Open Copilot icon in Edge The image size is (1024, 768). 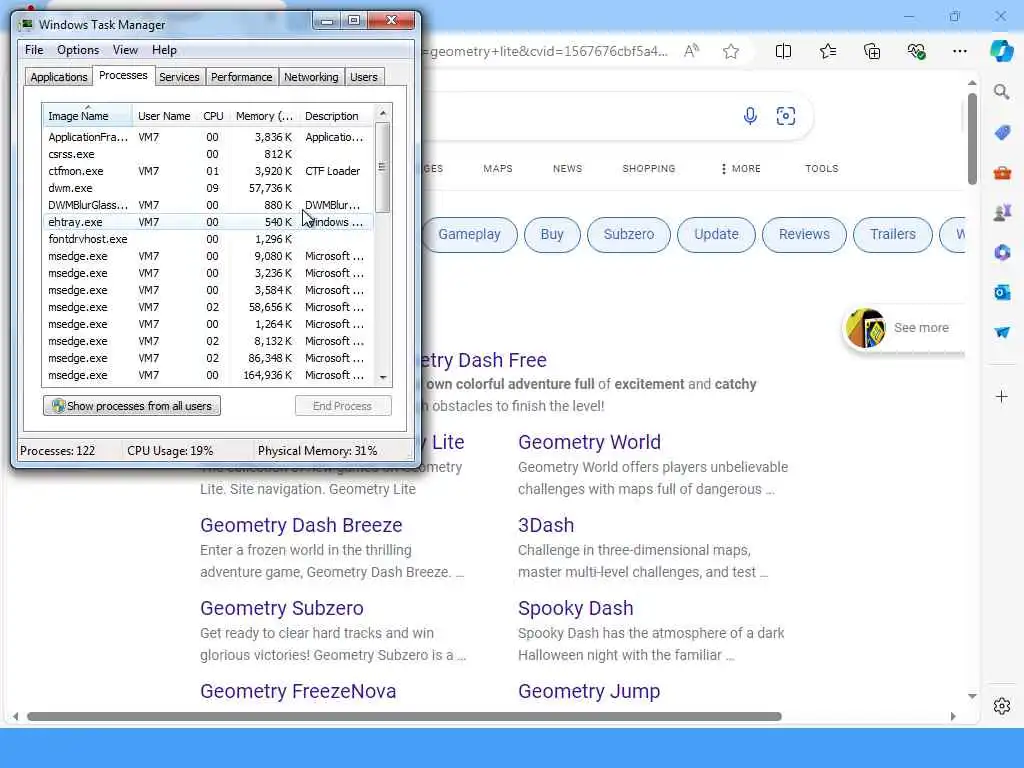tap(1001, 51)
